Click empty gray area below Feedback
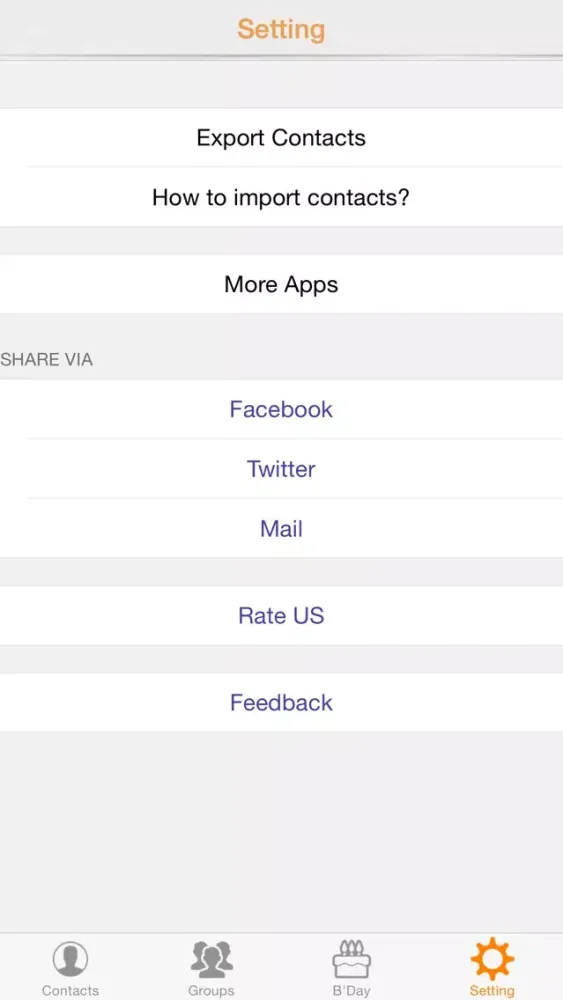This screenshot has height=1000, width=563. (281, 832)
